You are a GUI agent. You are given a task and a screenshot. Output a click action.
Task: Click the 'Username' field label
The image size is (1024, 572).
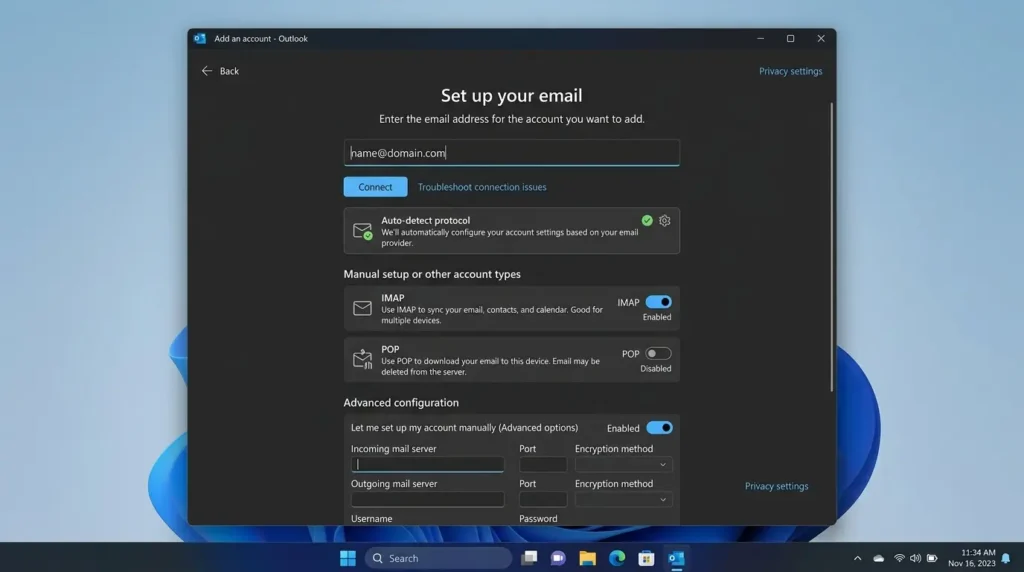pyautogui.click(x=372, y=518)
